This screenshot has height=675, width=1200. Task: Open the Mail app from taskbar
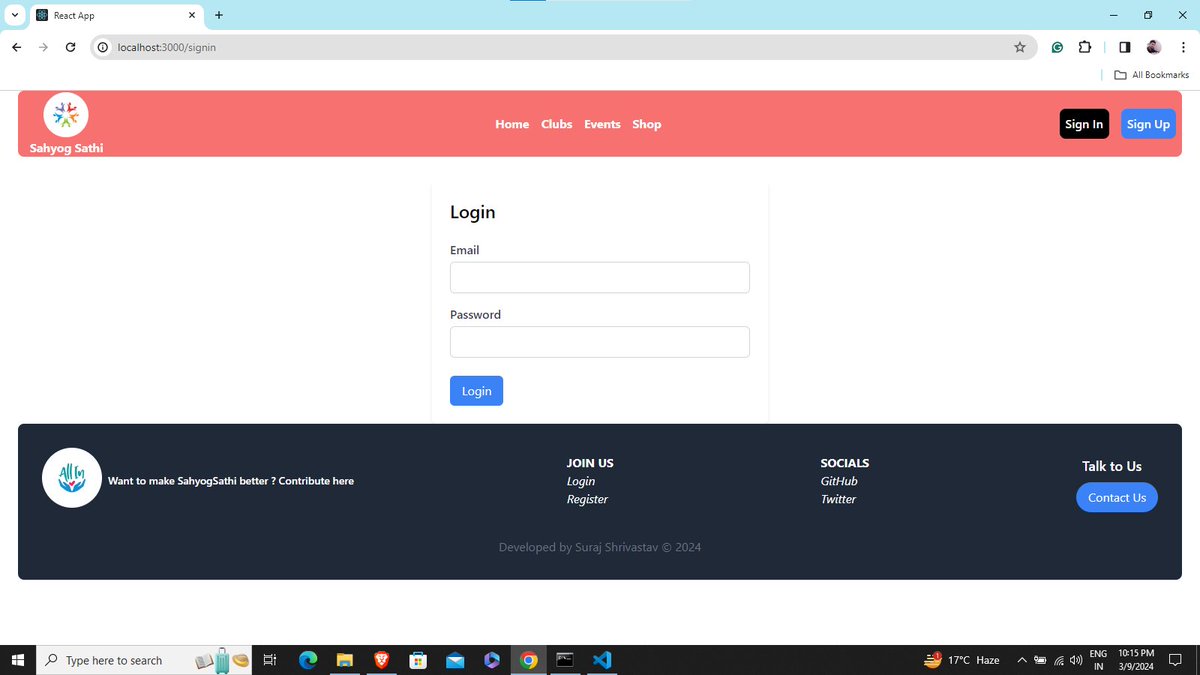pyautogui.click(x=455, y=660)
